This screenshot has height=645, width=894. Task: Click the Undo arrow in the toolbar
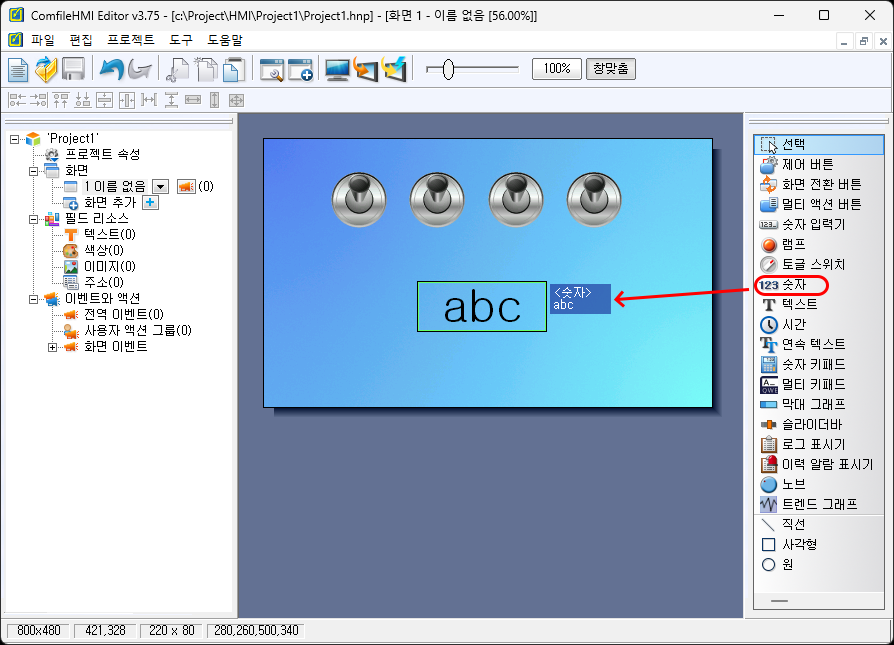click(111, 69)
